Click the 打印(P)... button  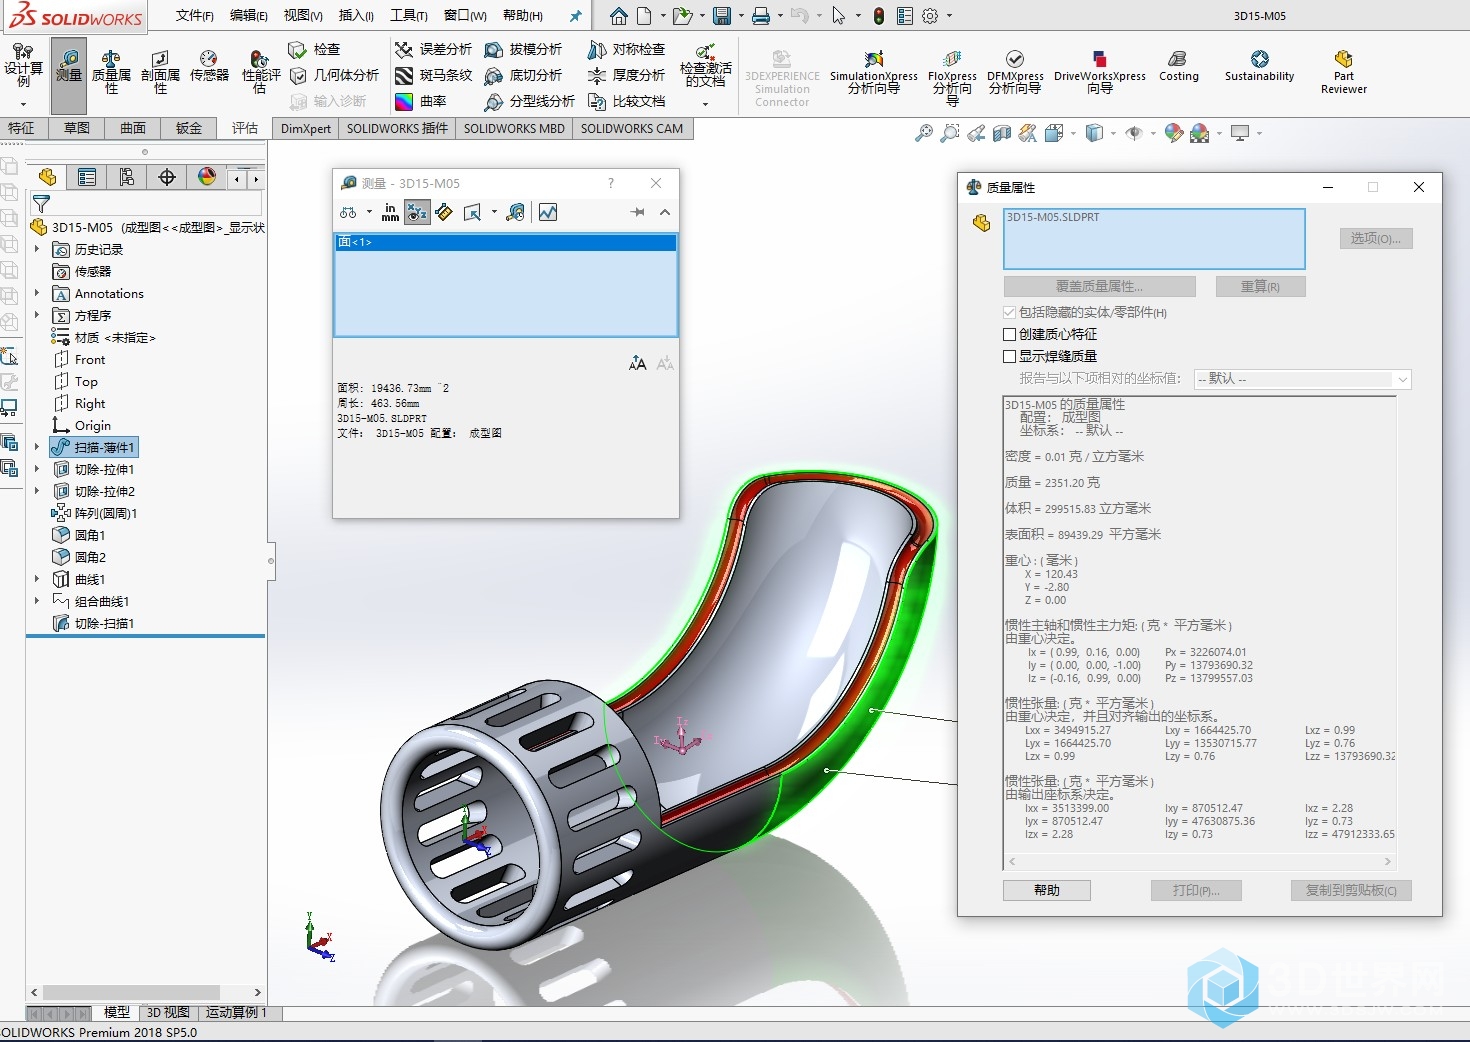click(x=1196, y=890)
